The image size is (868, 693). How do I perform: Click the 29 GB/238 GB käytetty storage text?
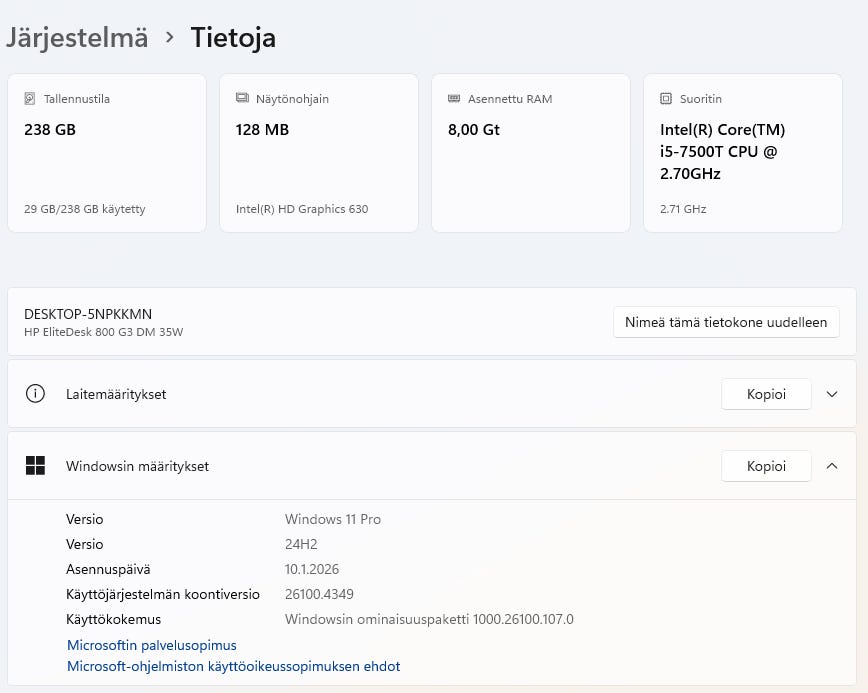[85, 209]
